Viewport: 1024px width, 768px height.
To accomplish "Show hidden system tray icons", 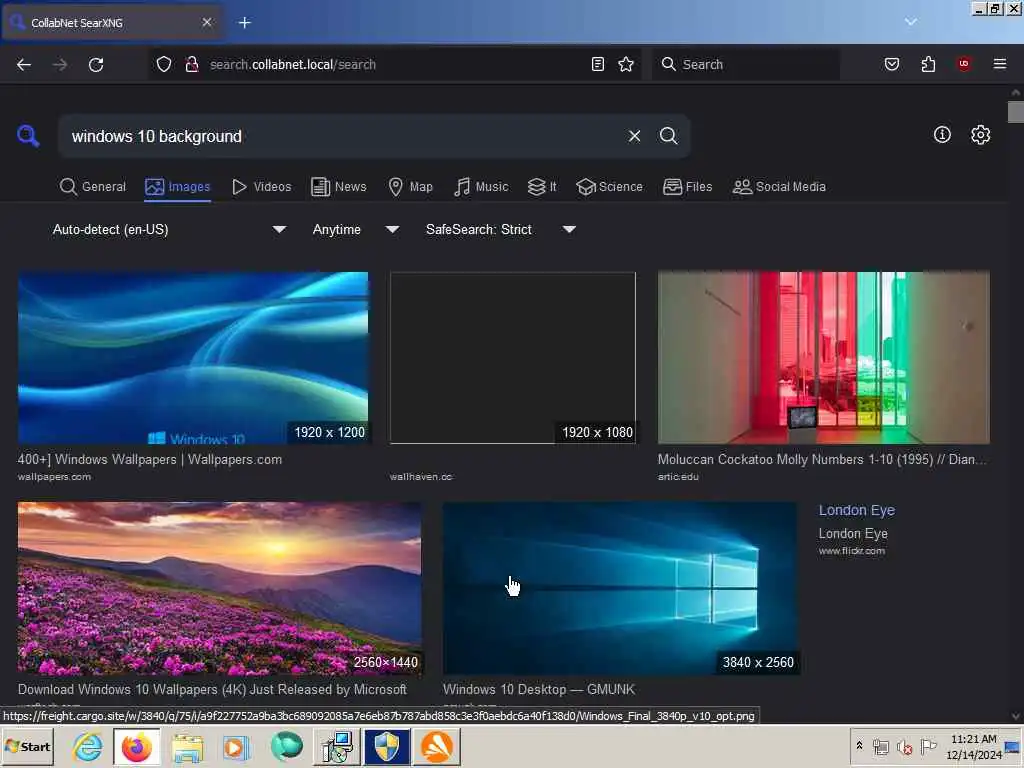I will pos(859,745).
